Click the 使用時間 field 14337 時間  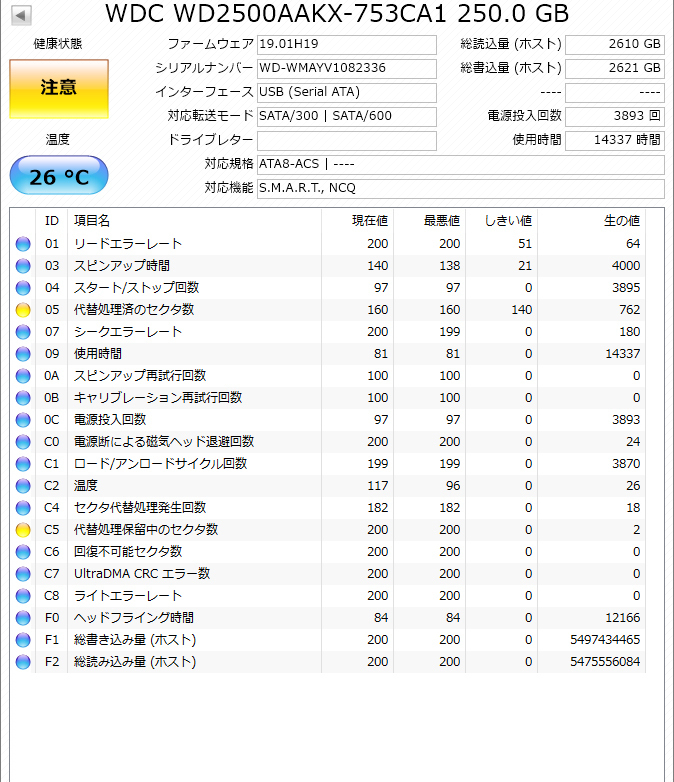click(x=615, y=140)
